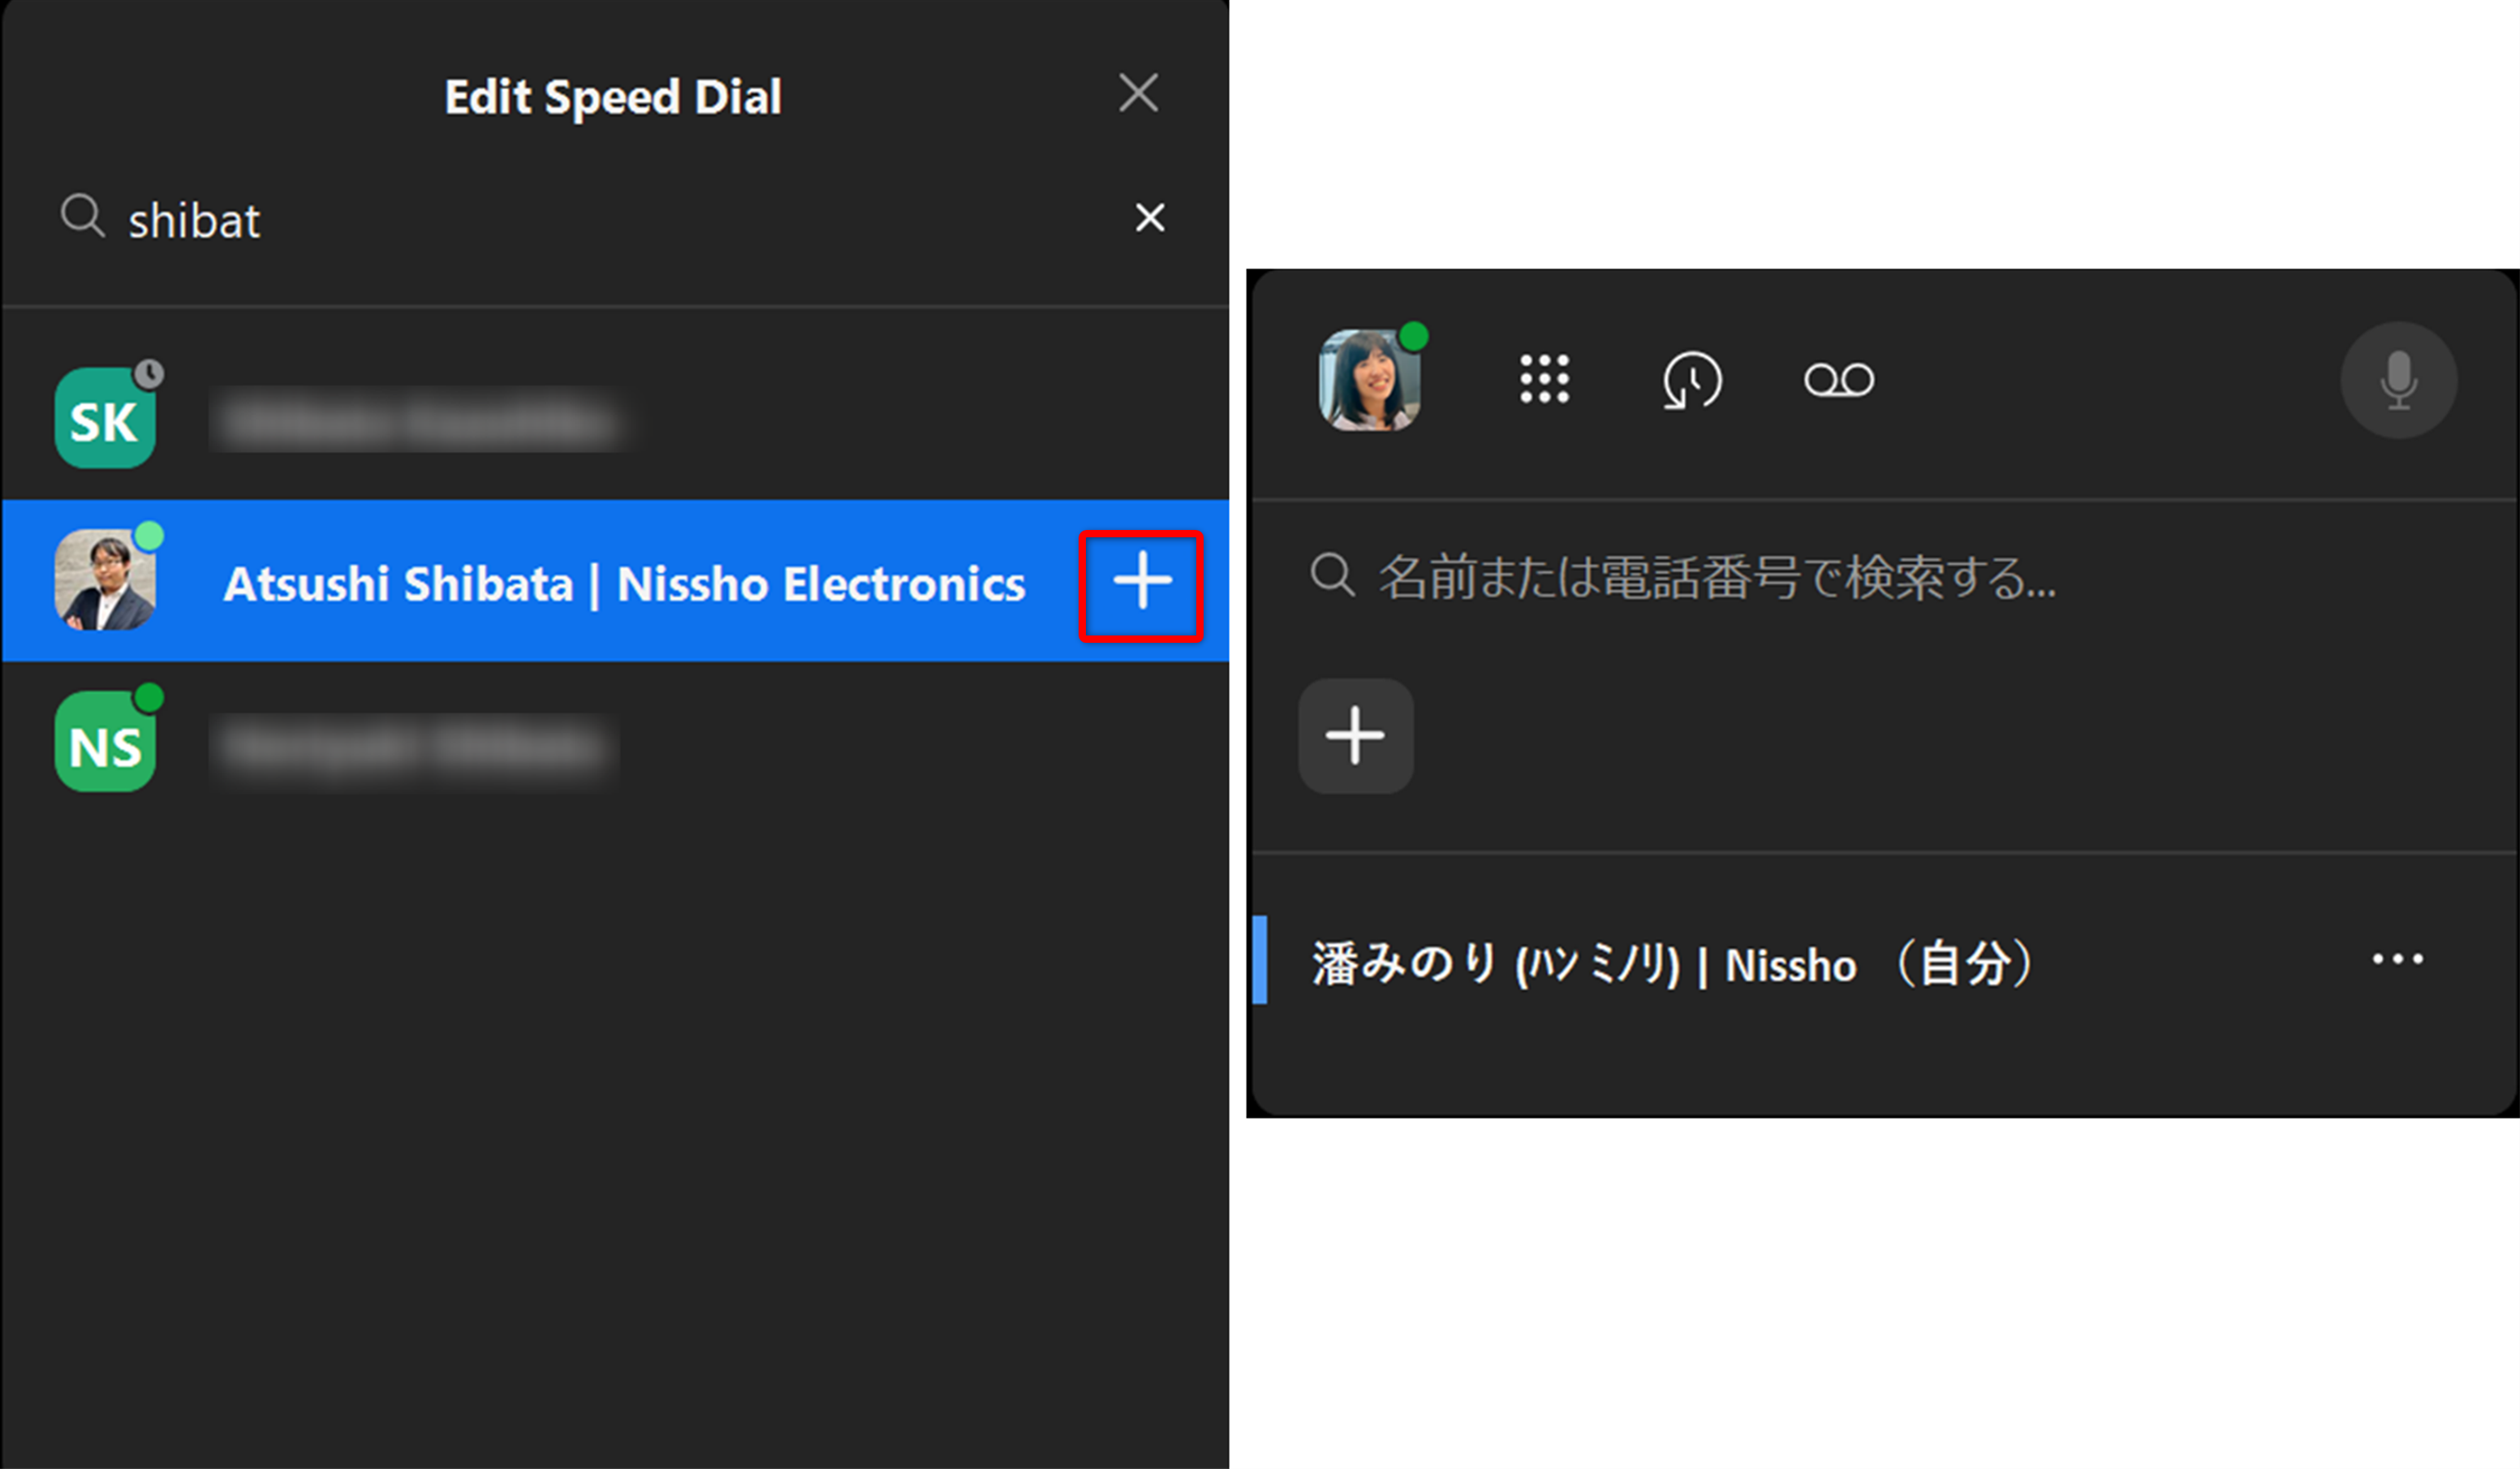Open the dial pad grid icon
Image resolution: width=2520 pixels, height=1469 pixels.
coord(1544,379)
